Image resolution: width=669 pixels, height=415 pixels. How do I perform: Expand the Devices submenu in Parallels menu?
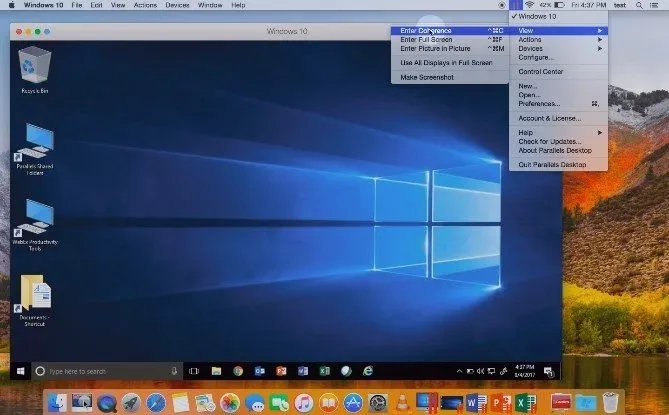pos(558,48)
